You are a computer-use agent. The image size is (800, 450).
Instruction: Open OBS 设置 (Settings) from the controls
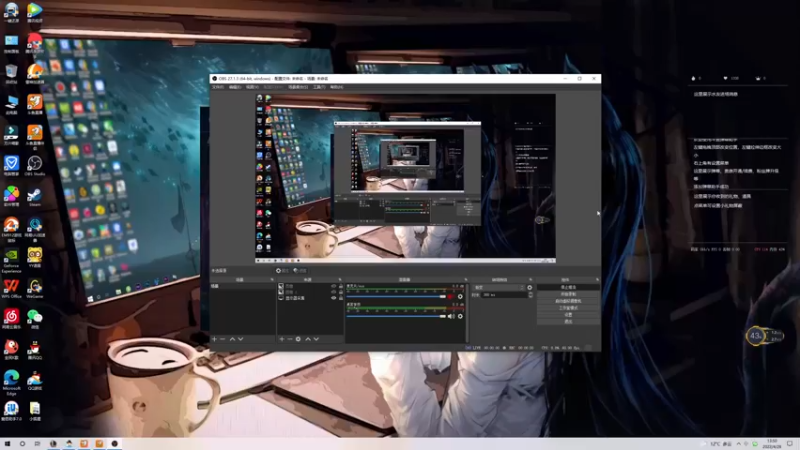click(x=568, y=315)
